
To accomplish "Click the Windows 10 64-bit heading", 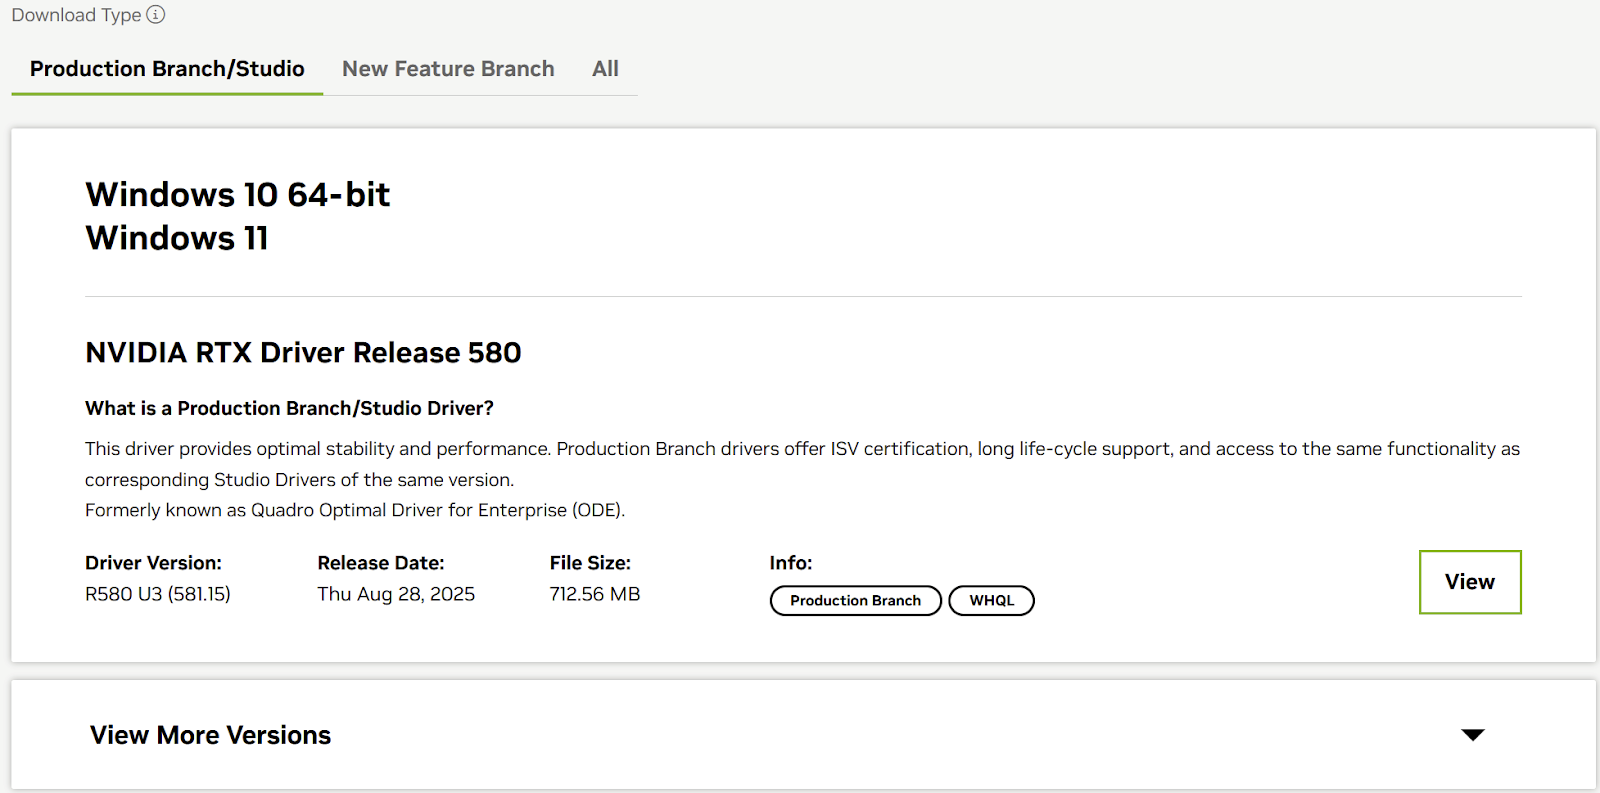I will pyautogui.click(x=237, y=194).
